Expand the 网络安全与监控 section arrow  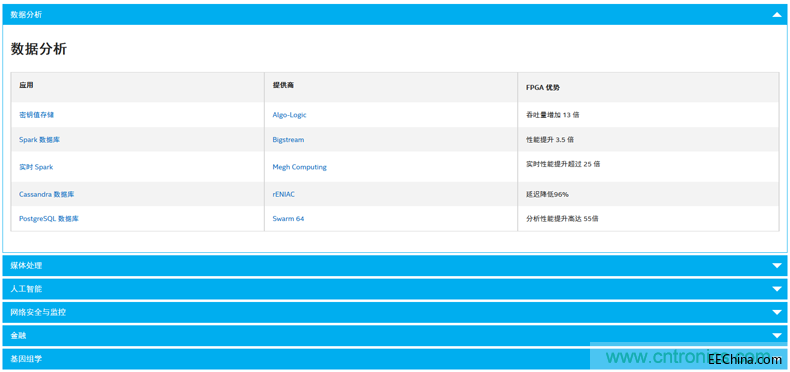[776, 312]
